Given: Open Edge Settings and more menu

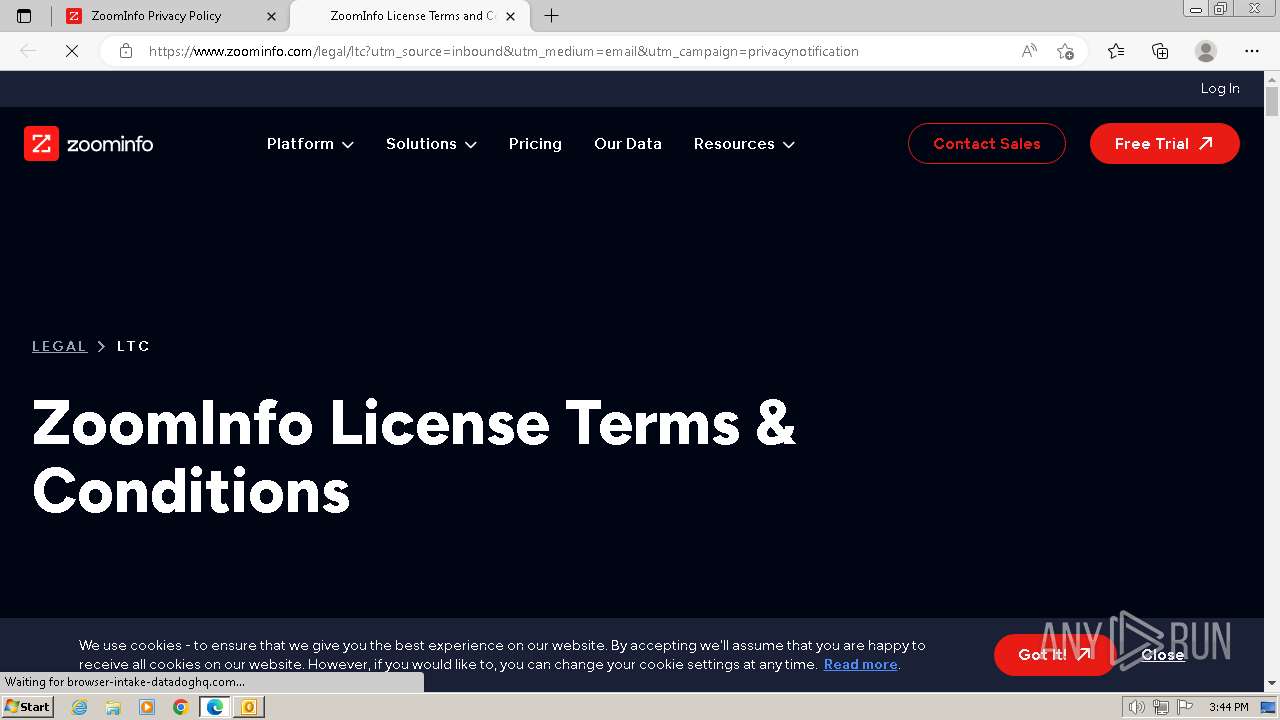Looking at the screenshot, I should pos(1252,51).
